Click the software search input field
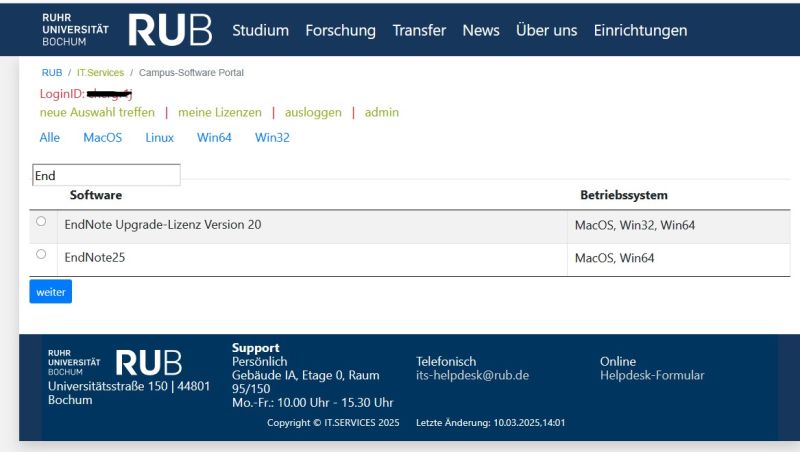The width and height of the screenshot is (800, 452). click(x=106, y=175)
